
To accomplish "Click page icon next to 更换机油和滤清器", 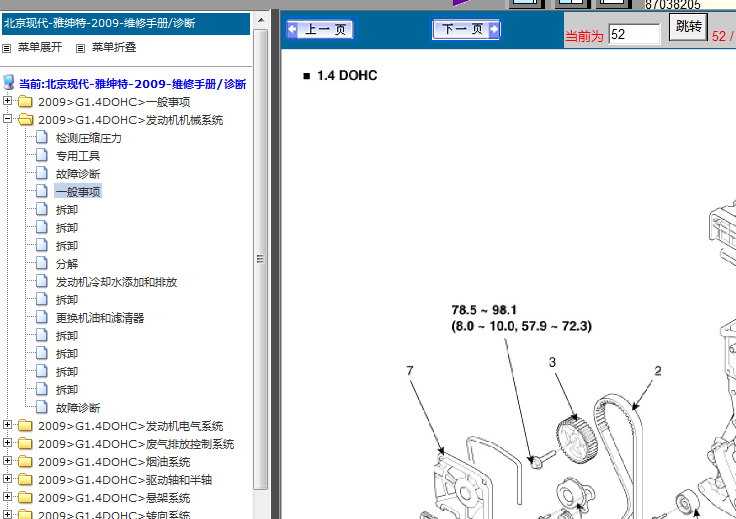I will coord(42,318).
